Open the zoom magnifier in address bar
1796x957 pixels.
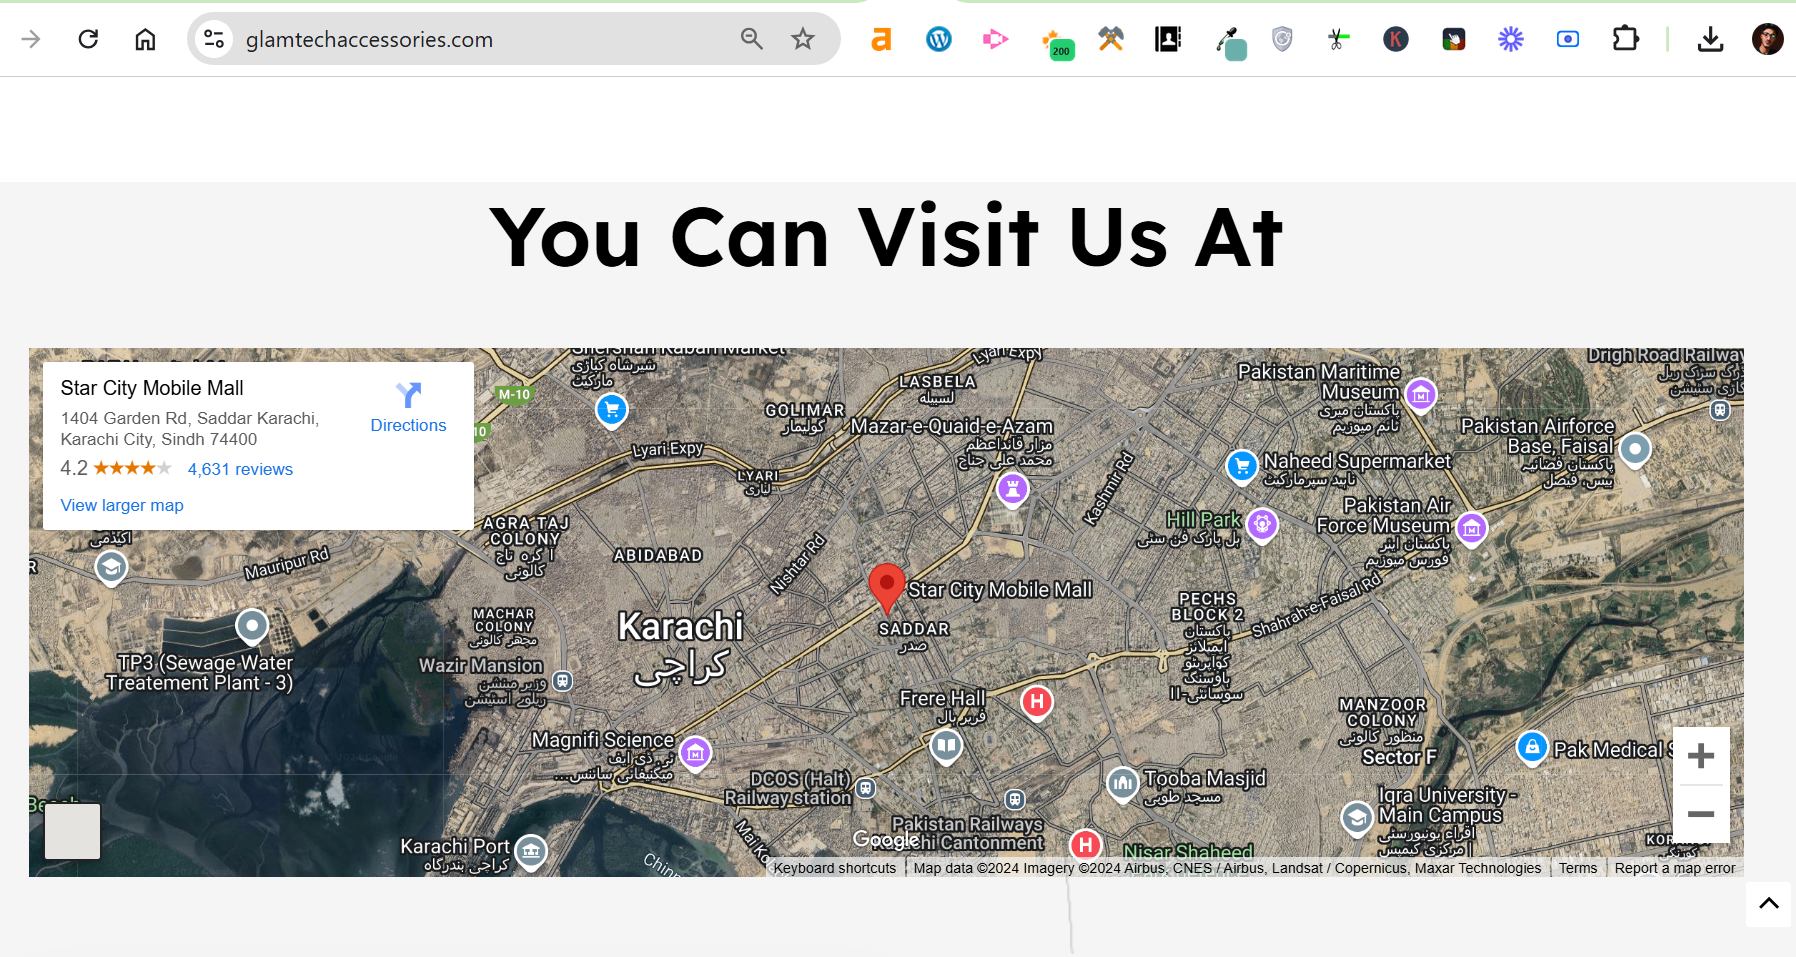[752, 39]
